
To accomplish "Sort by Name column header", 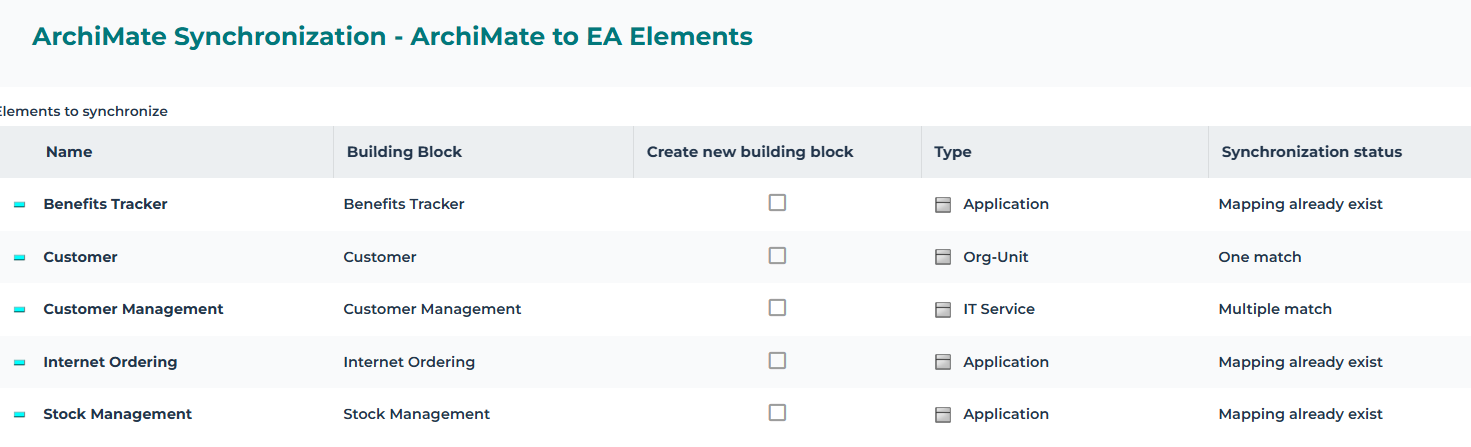I will (x=69, y=152).
